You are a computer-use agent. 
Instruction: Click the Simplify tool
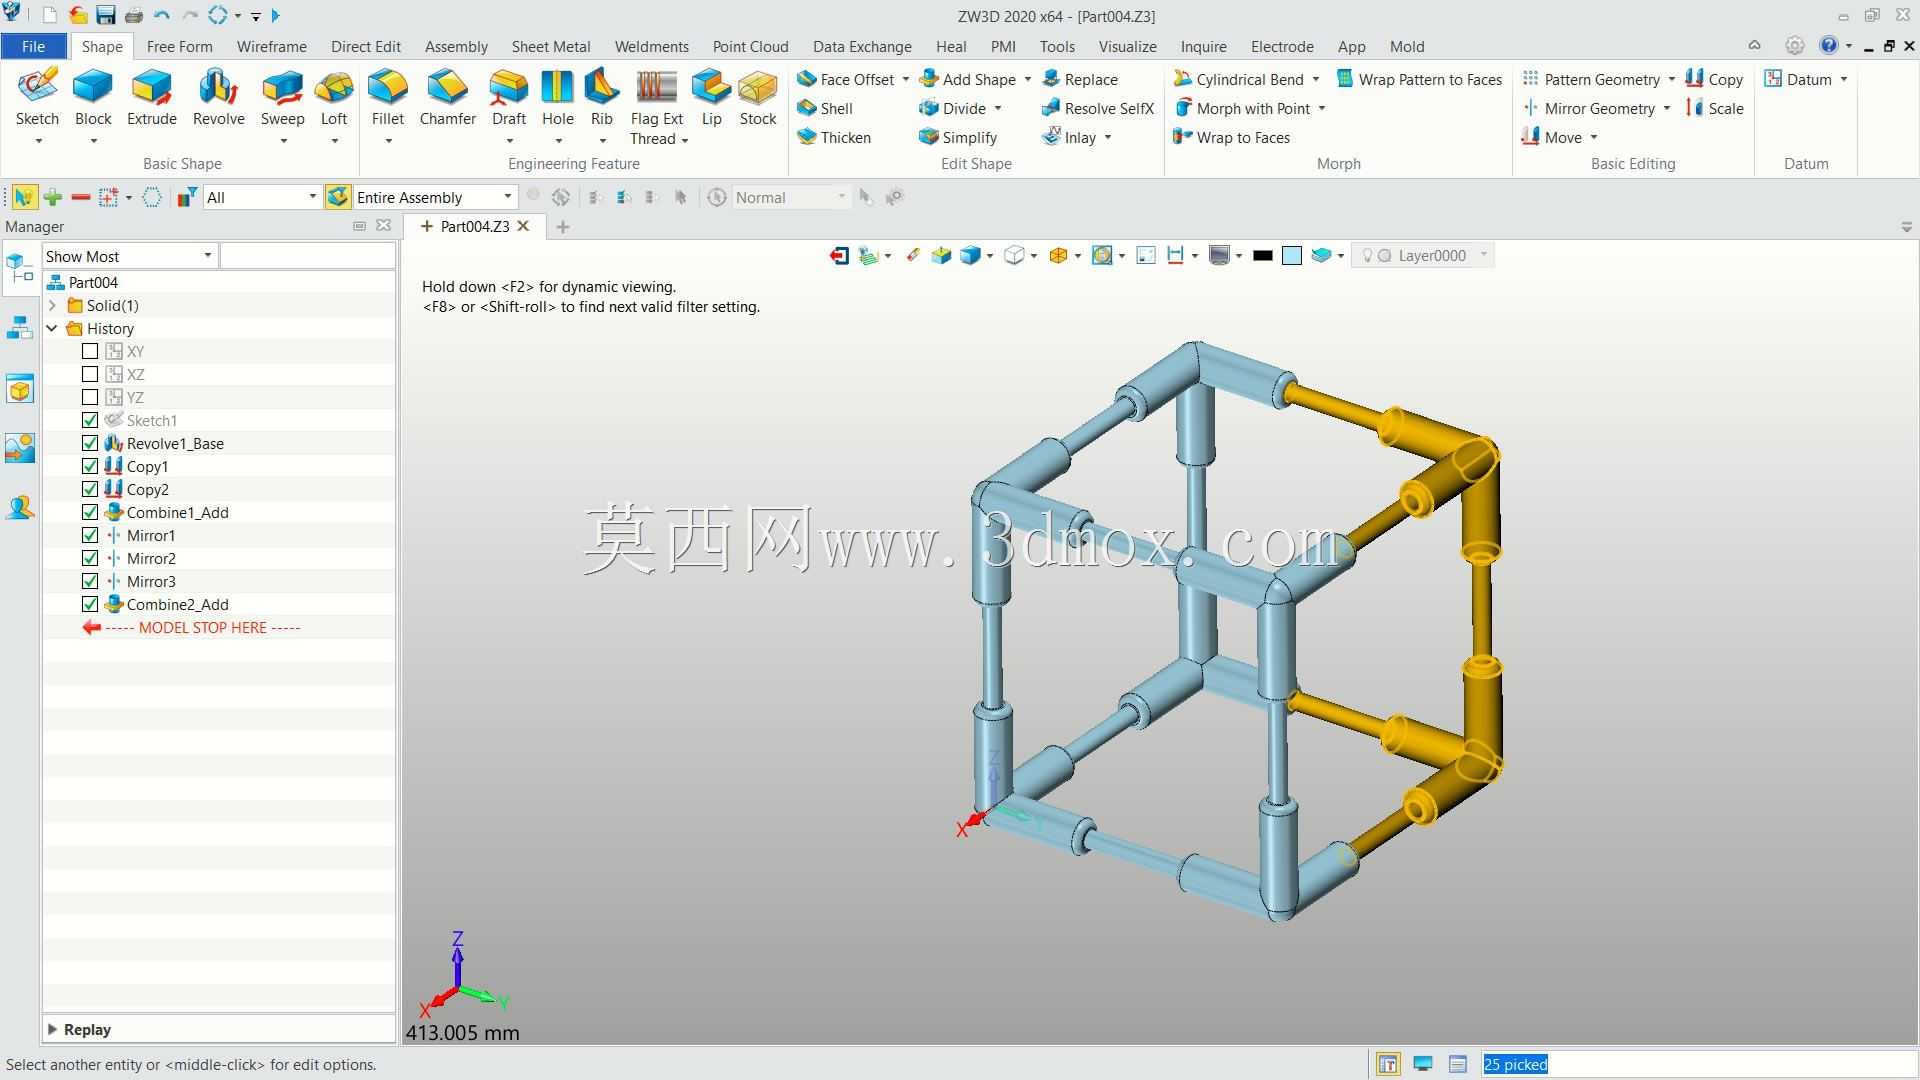point(958,137)
